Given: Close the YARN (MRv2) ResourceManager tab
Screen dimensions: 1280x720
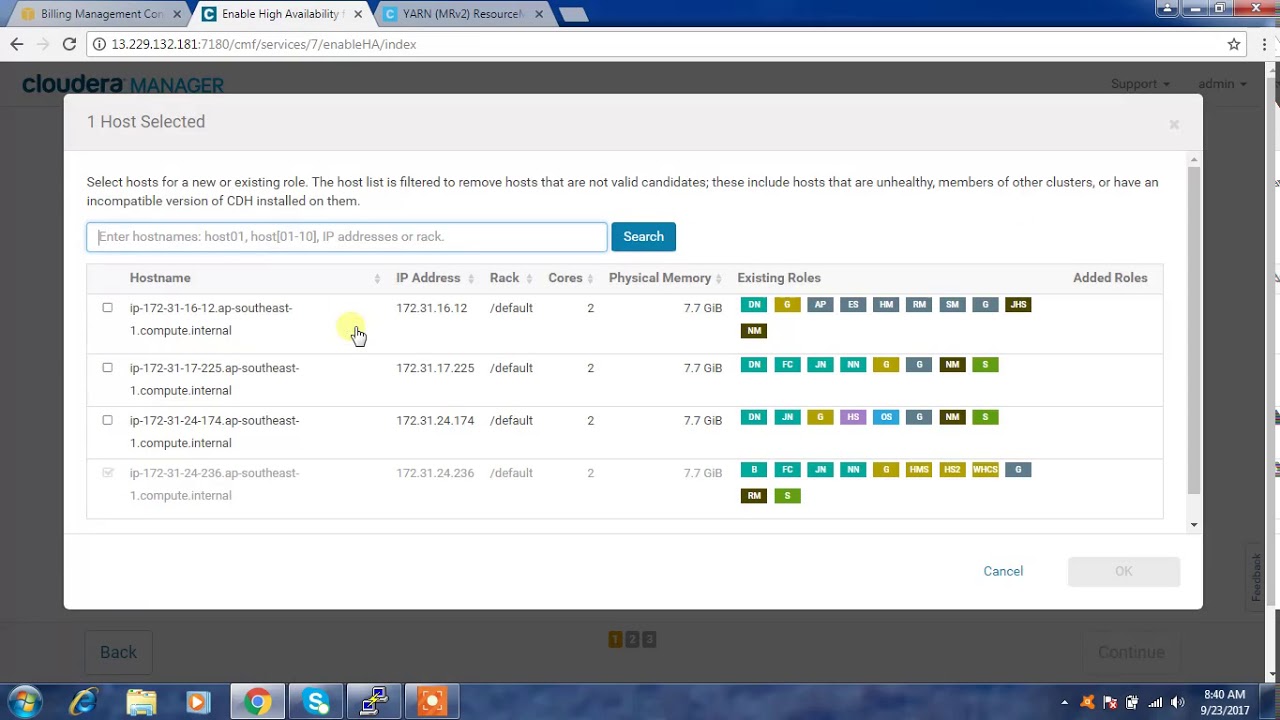Looking at the screenshot, I should point(538,14).
